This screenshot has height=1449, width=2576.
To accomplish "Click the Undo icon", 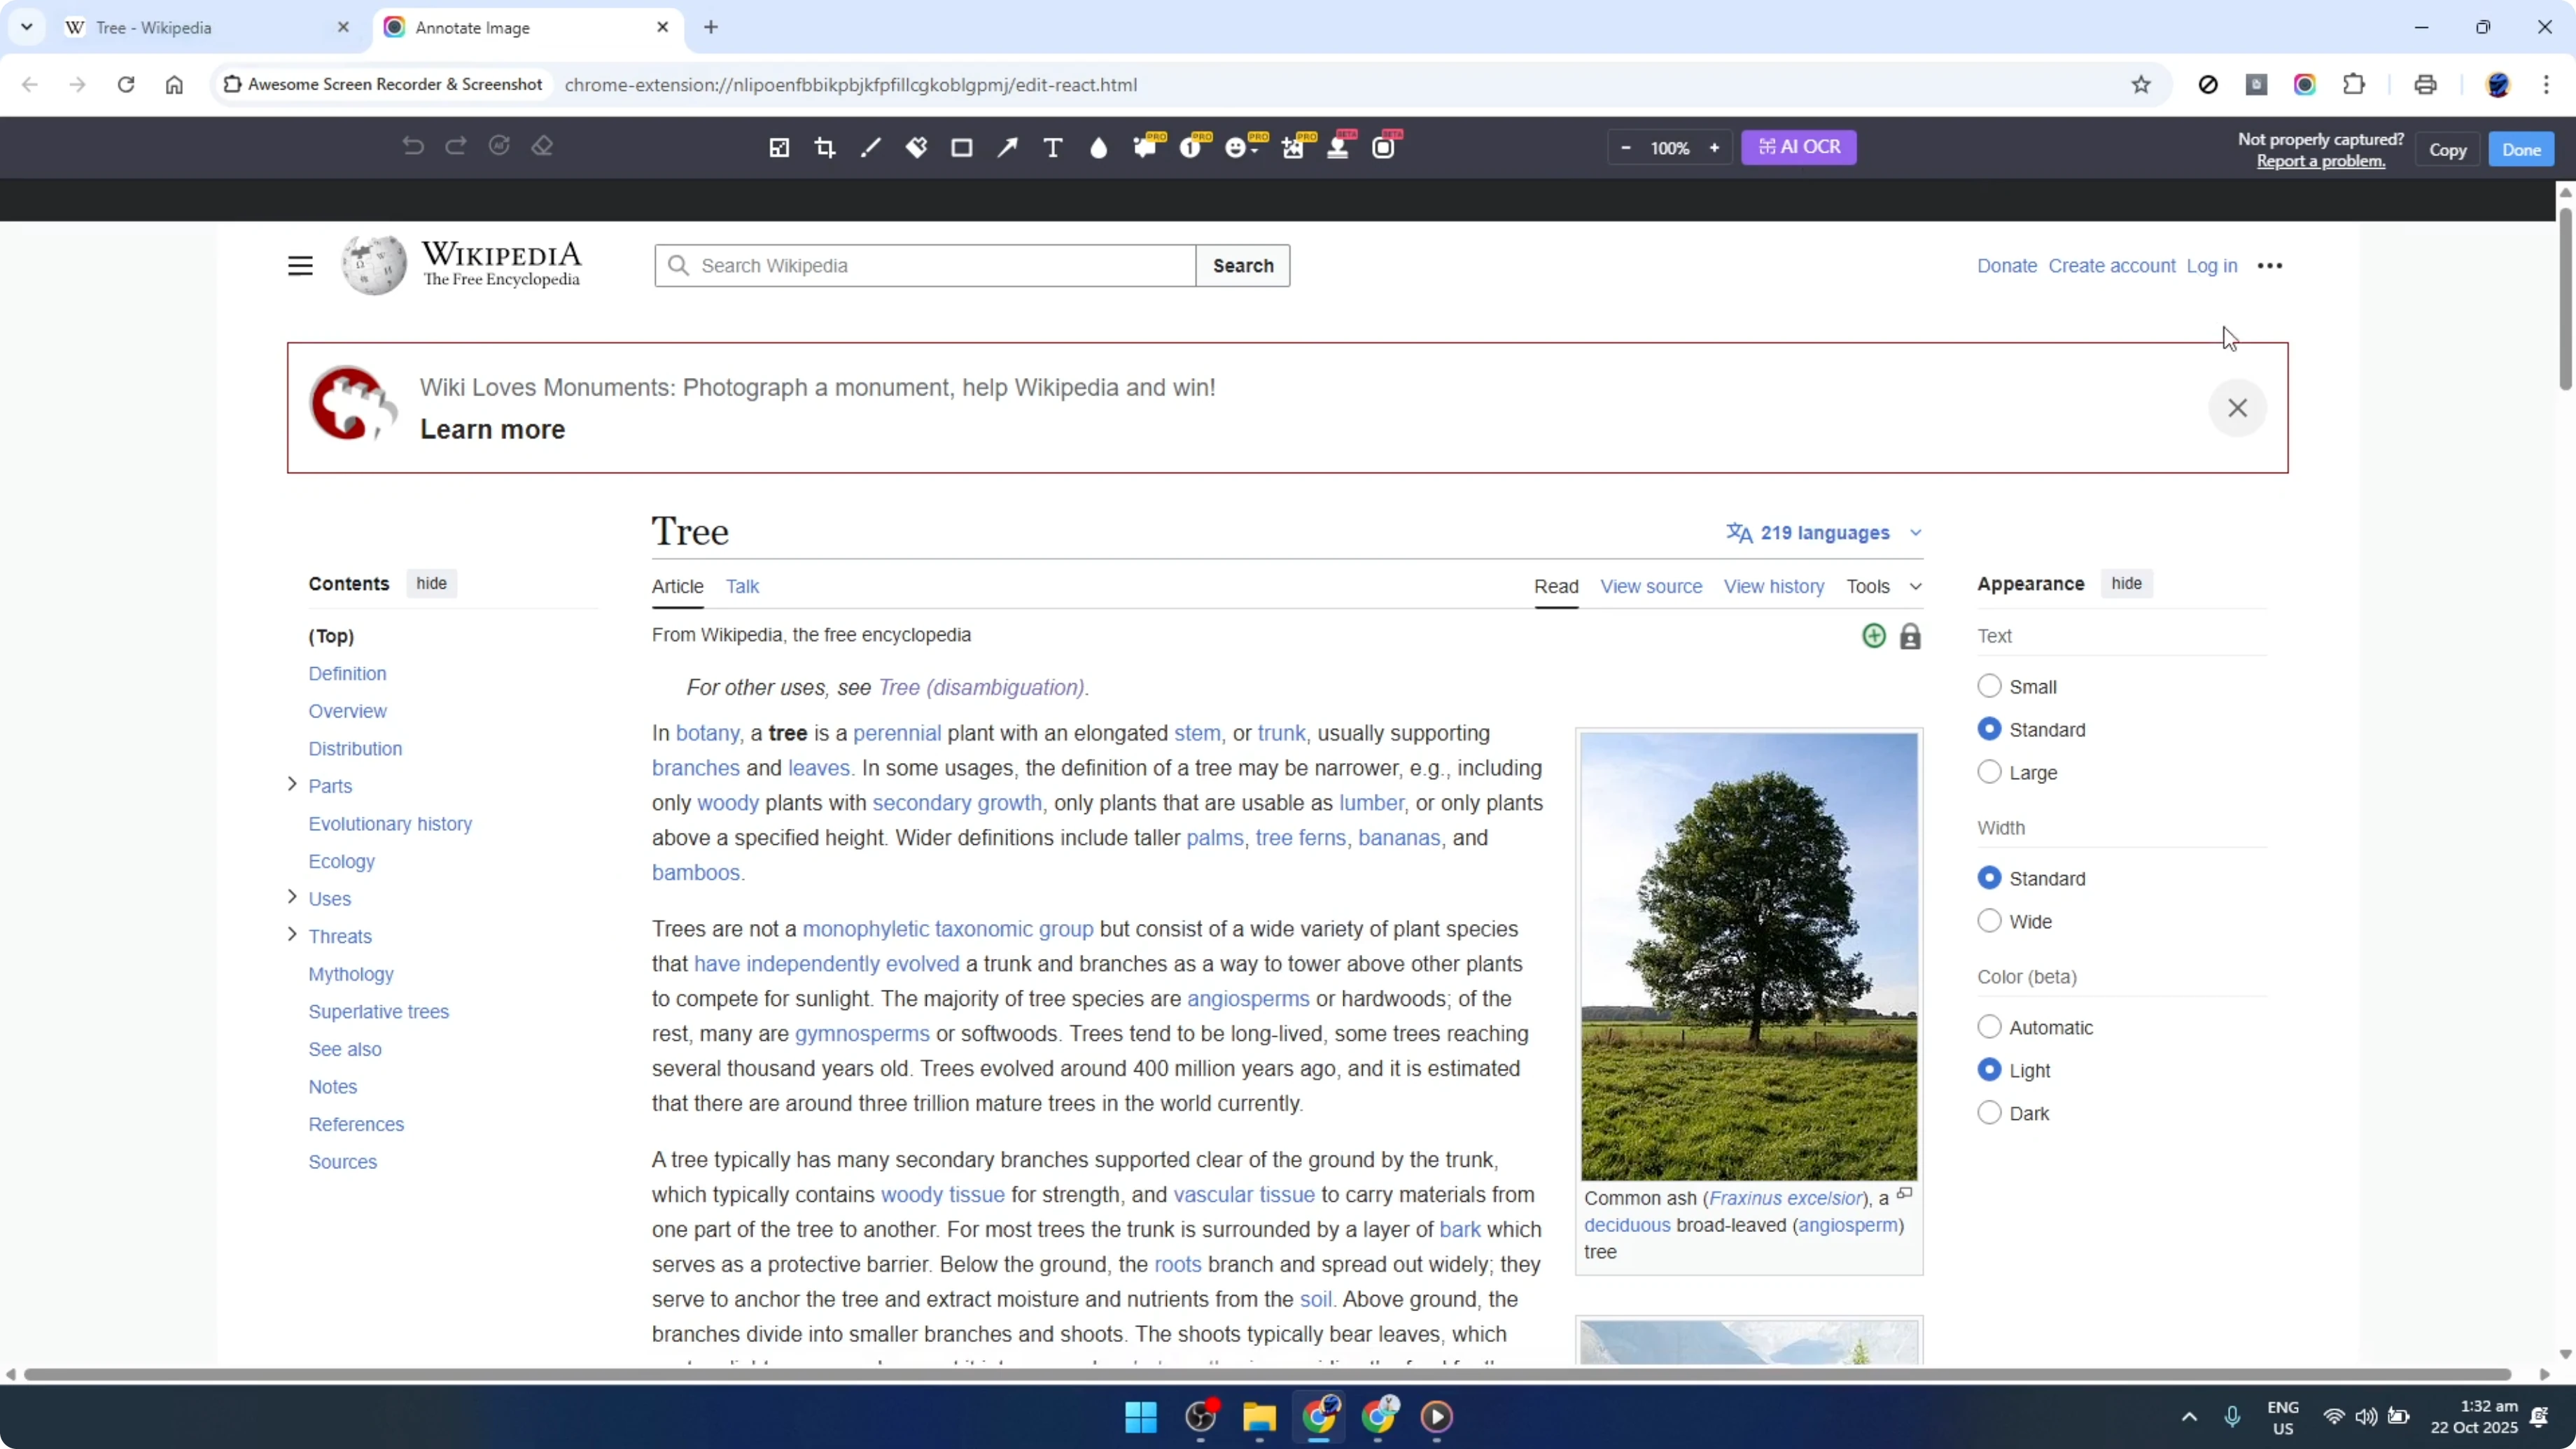I will [413, 147].
